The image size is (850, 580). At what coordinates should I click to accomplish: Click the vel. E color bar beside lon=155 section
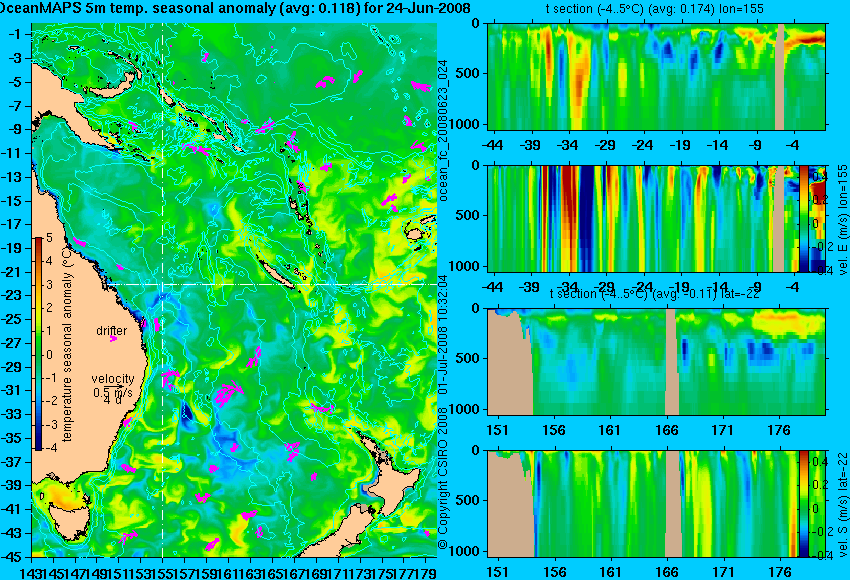point(803,219)
